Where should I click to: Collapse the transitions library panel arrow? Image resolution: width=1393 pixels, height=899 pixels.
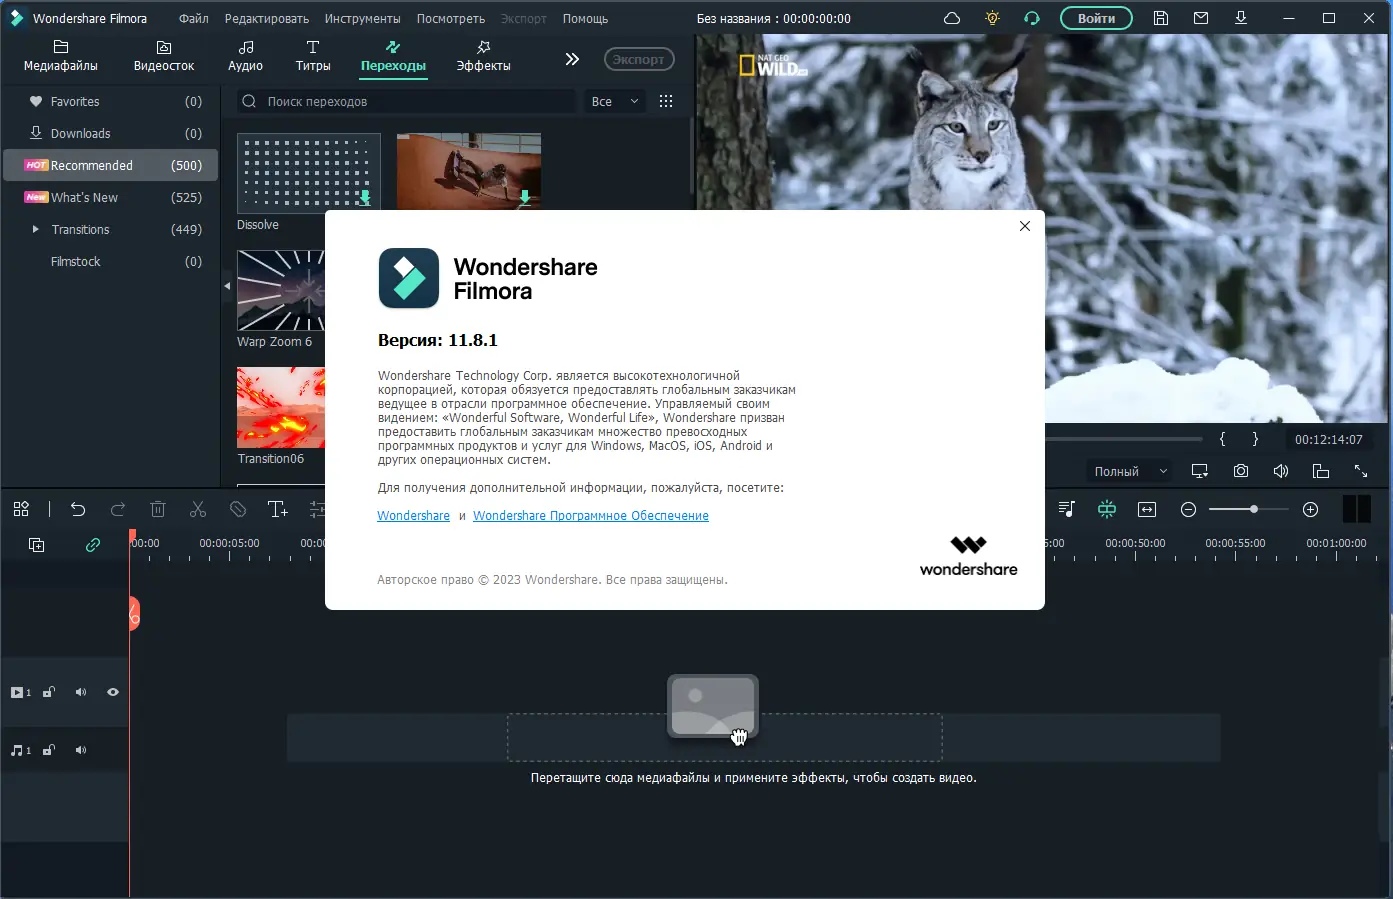tap(227, 286)
